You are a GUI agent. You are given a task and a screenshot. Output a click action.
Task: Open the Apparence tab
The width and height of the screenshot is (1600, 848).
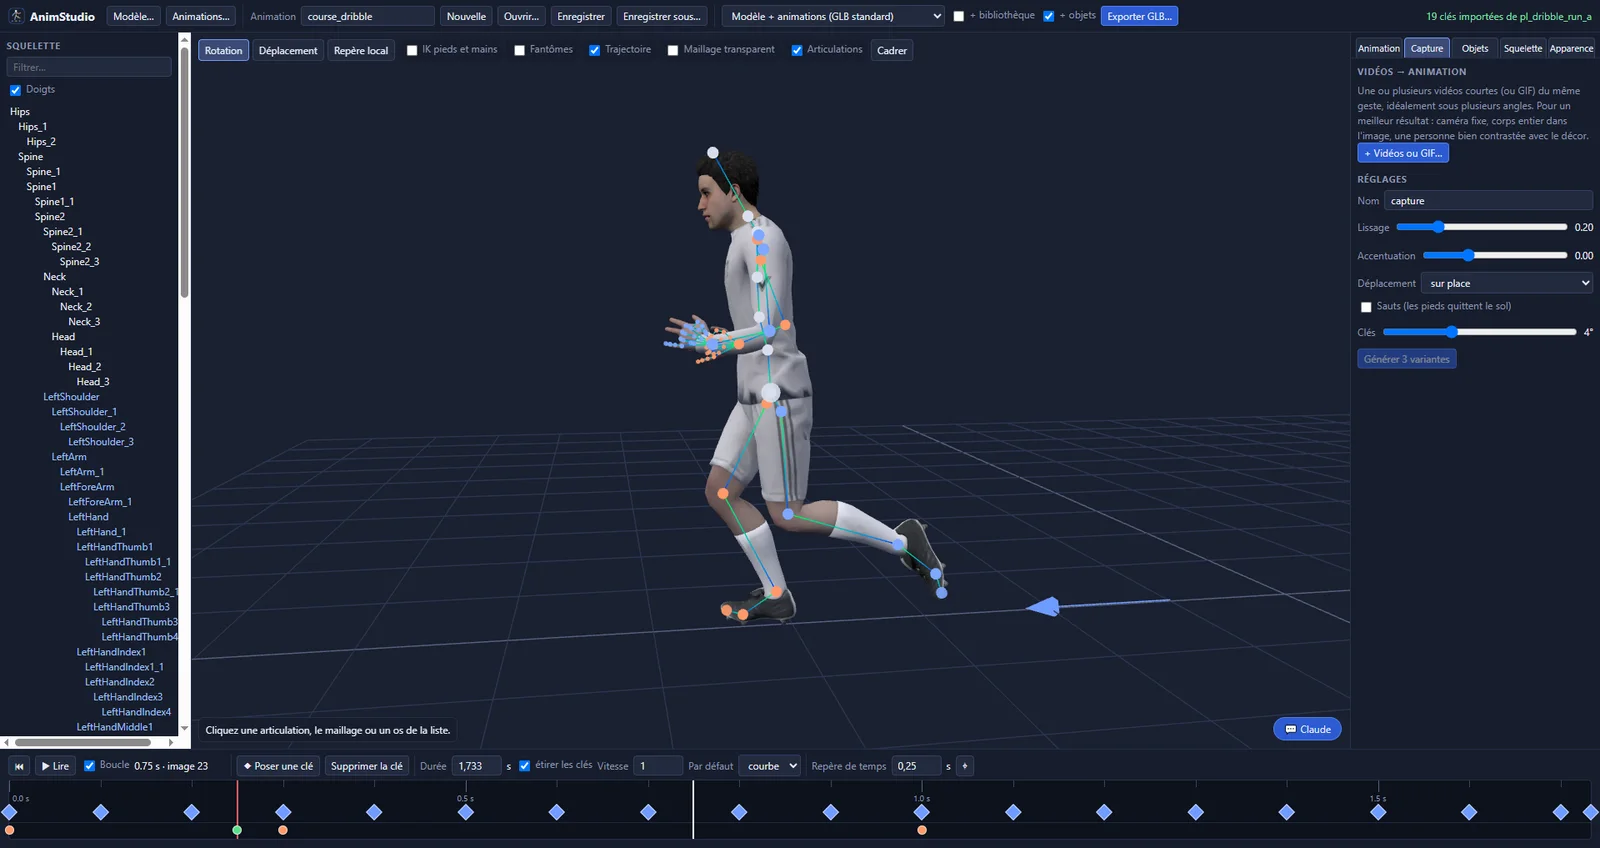click(x=1571, y=48)
